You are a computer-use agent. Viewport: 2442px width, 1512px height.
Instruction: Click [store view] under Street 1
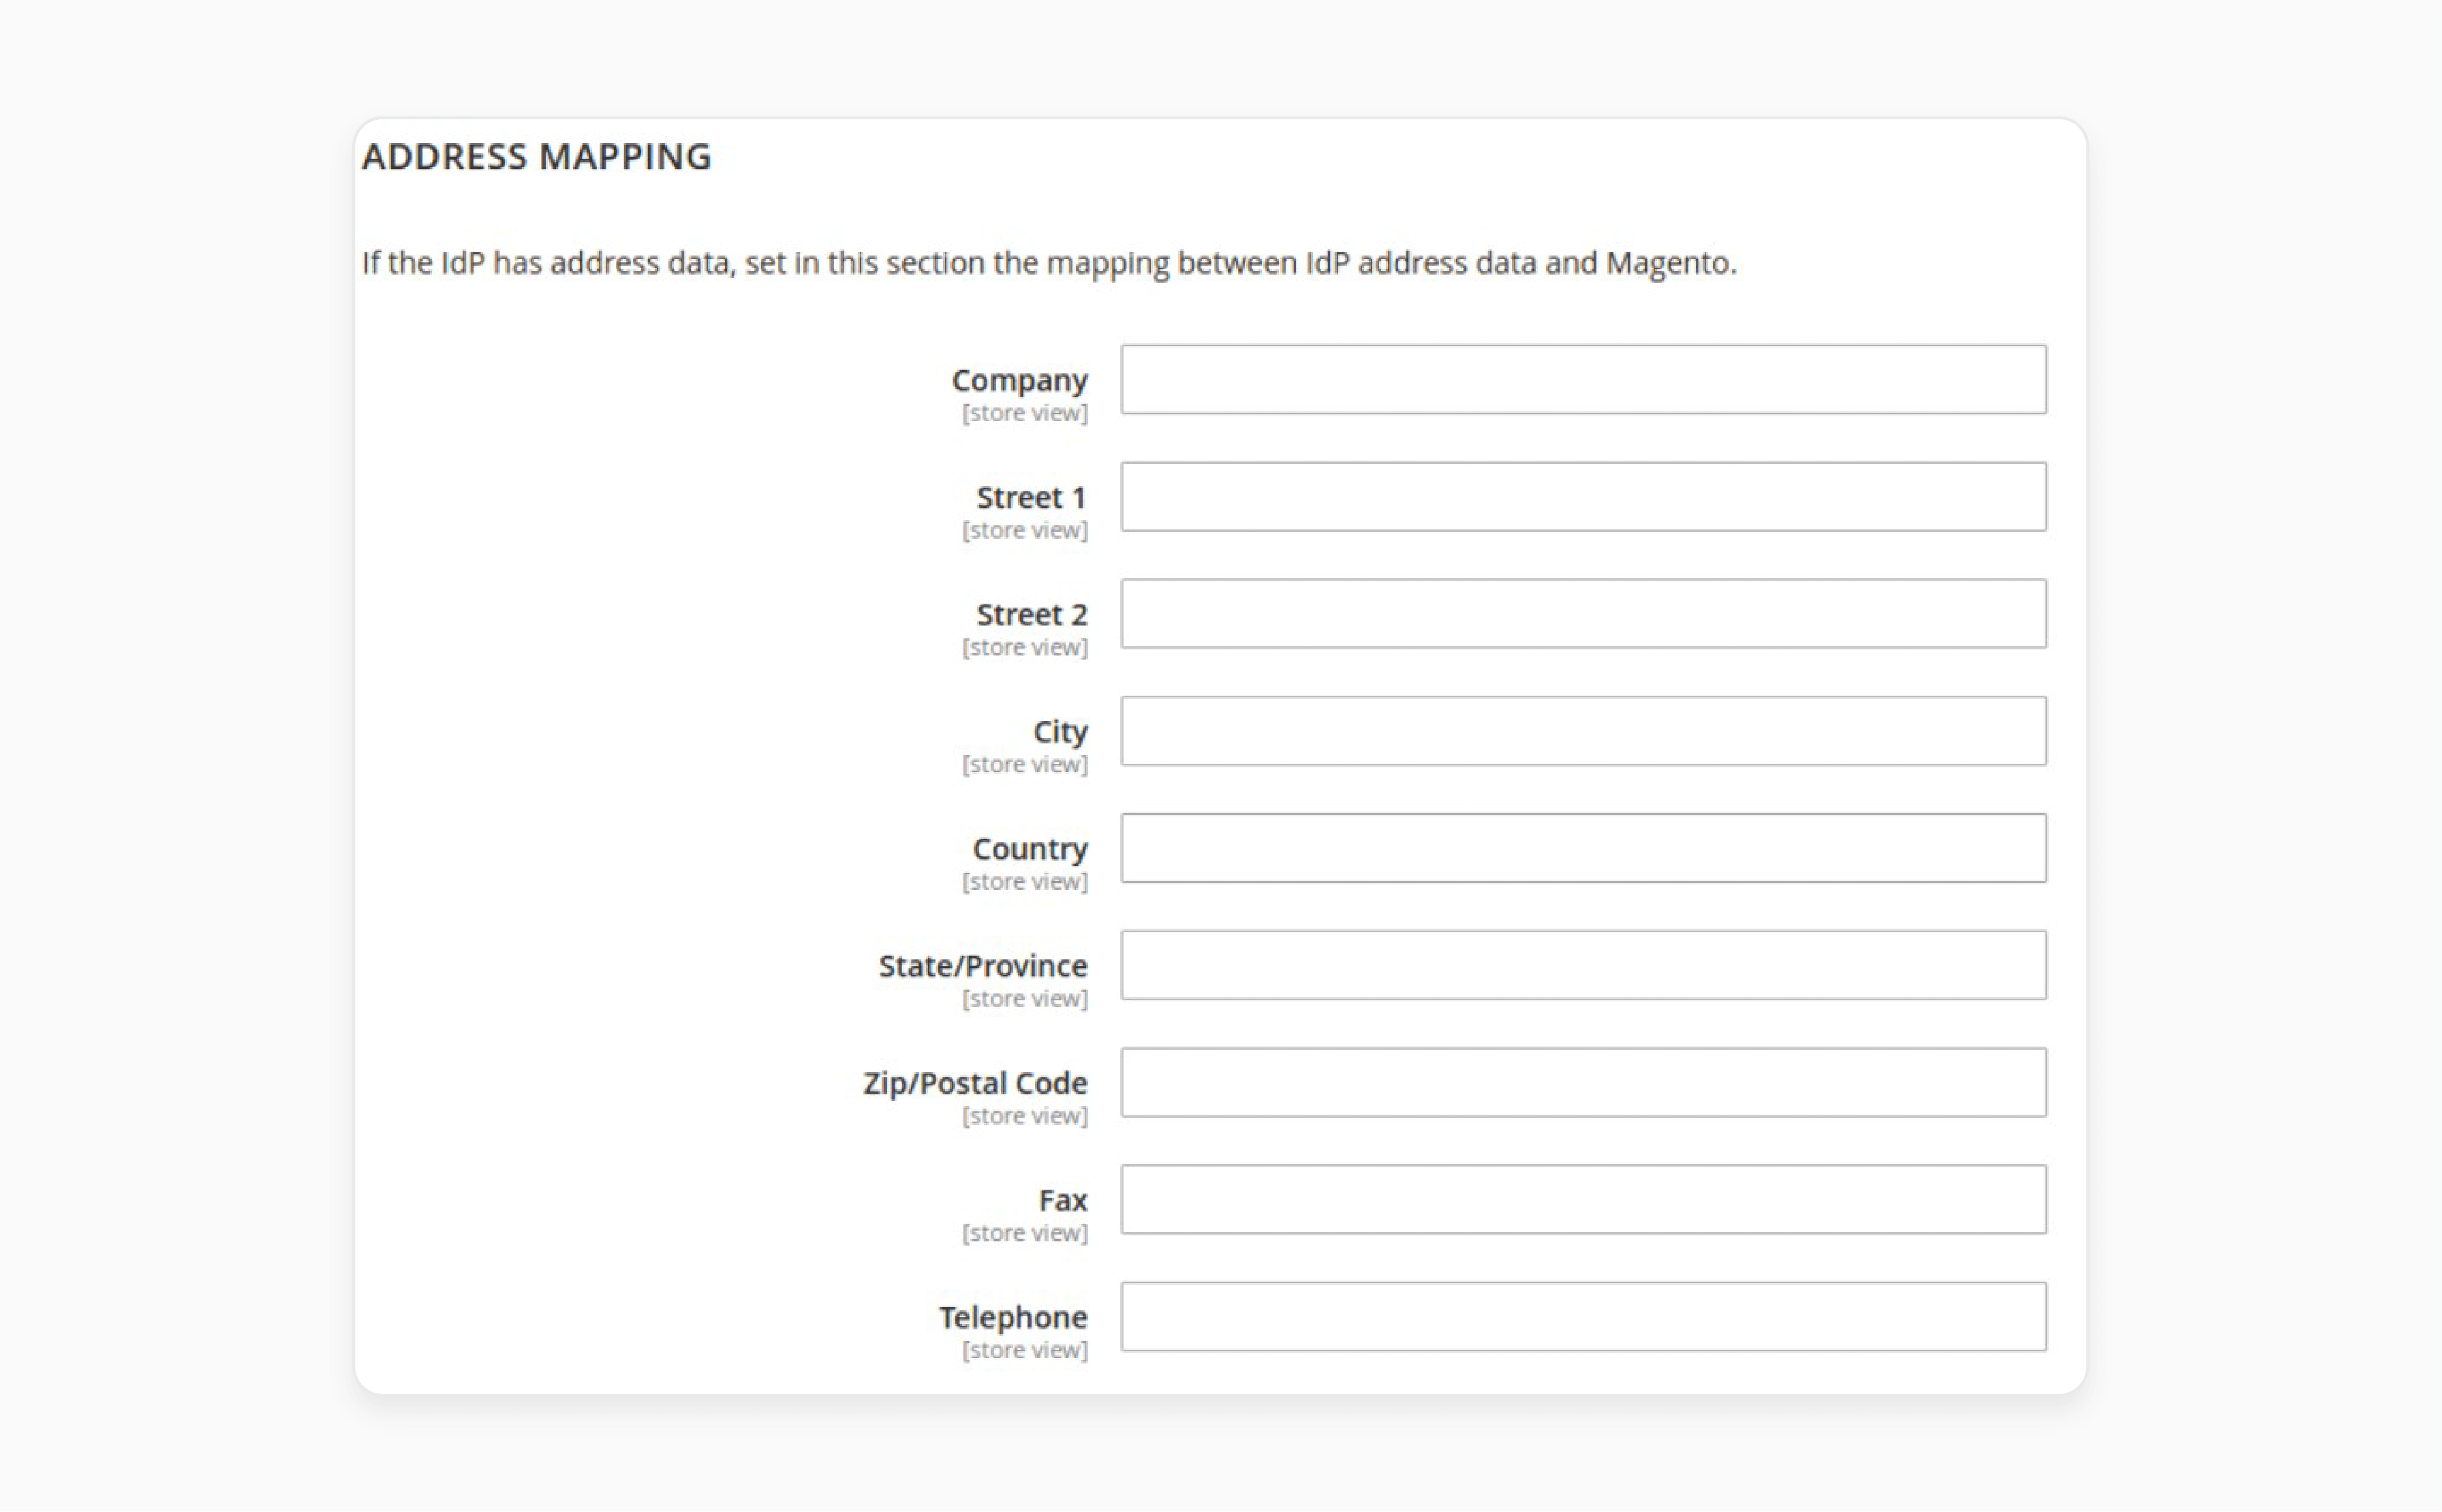(x=1024, y=530)
